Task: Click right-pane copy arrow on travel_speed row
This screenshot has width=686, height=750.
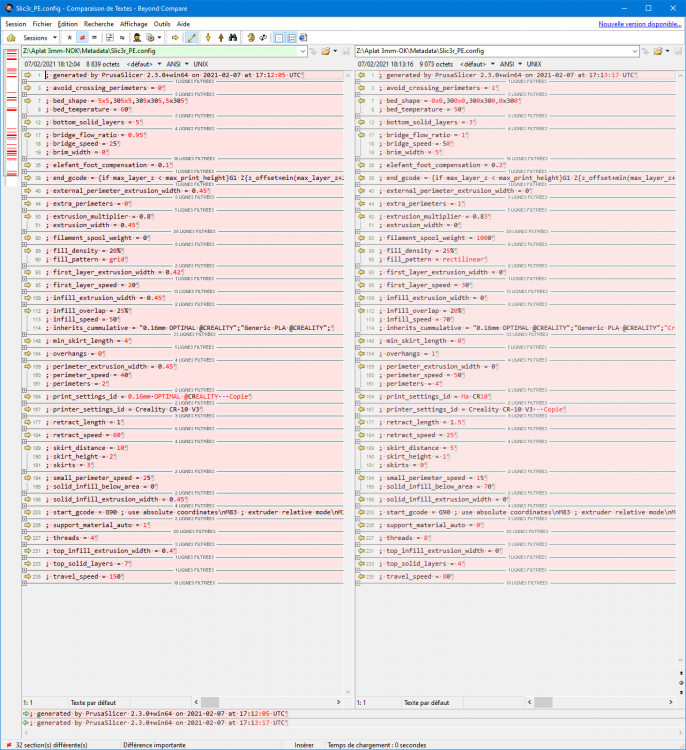Action: coord(362,576)
